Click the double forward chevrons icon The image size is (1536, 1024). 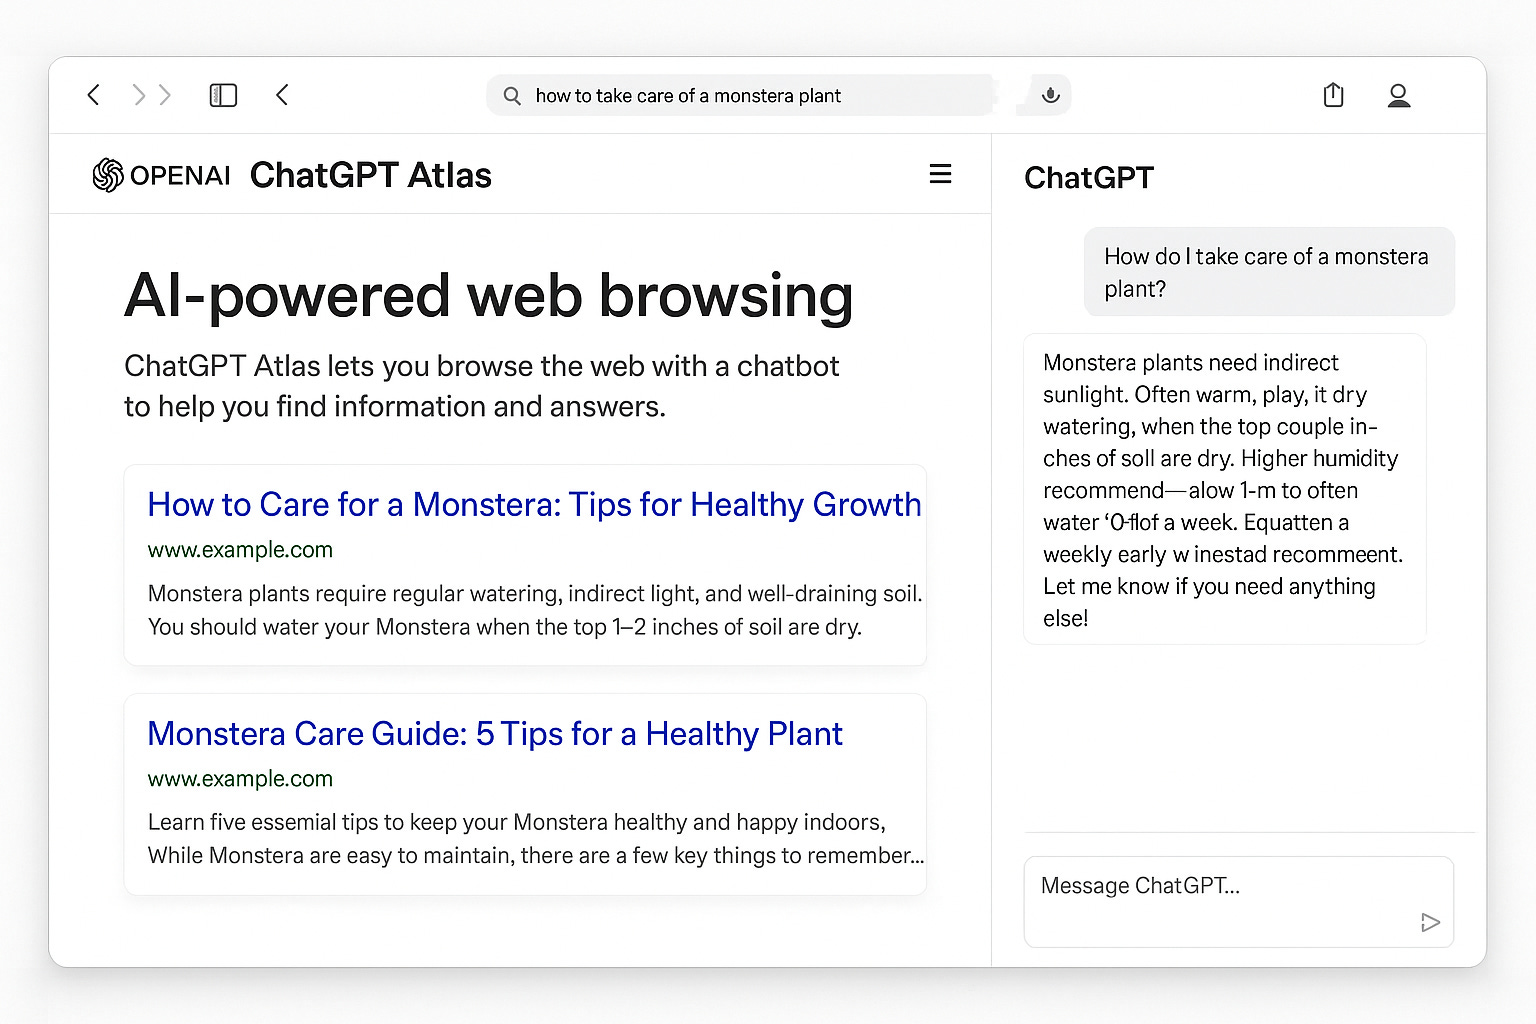152,95
